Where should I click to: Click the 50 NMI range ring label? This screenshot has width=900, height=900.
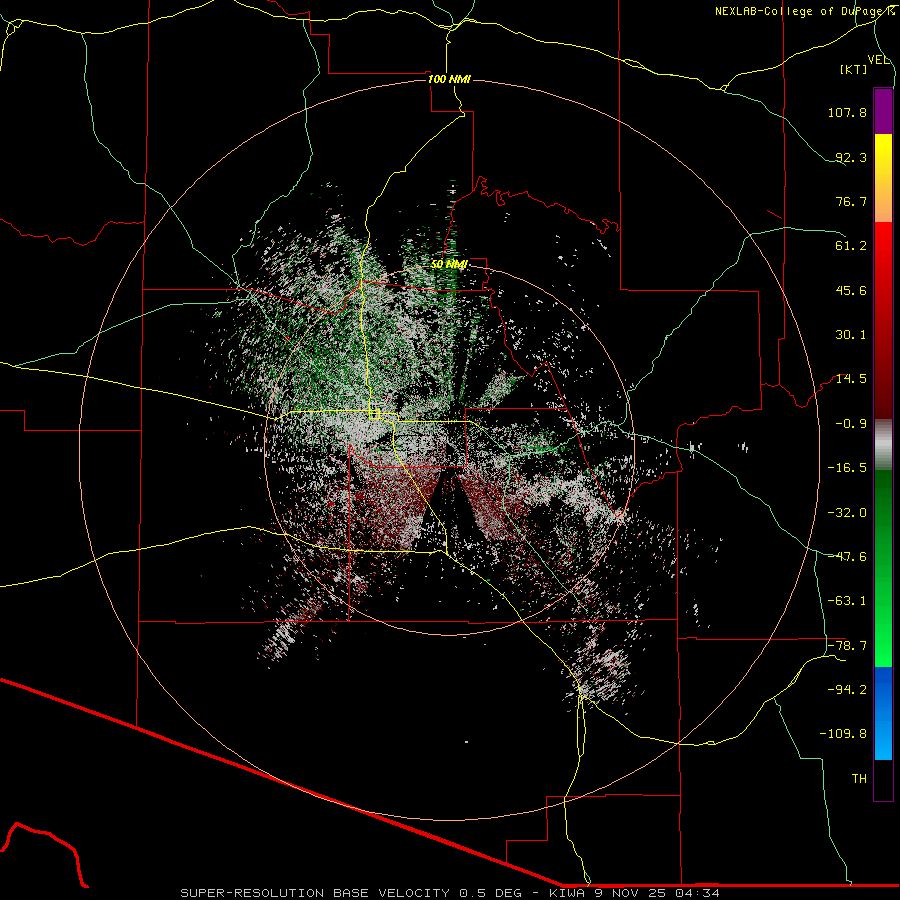tap(449, 264)
